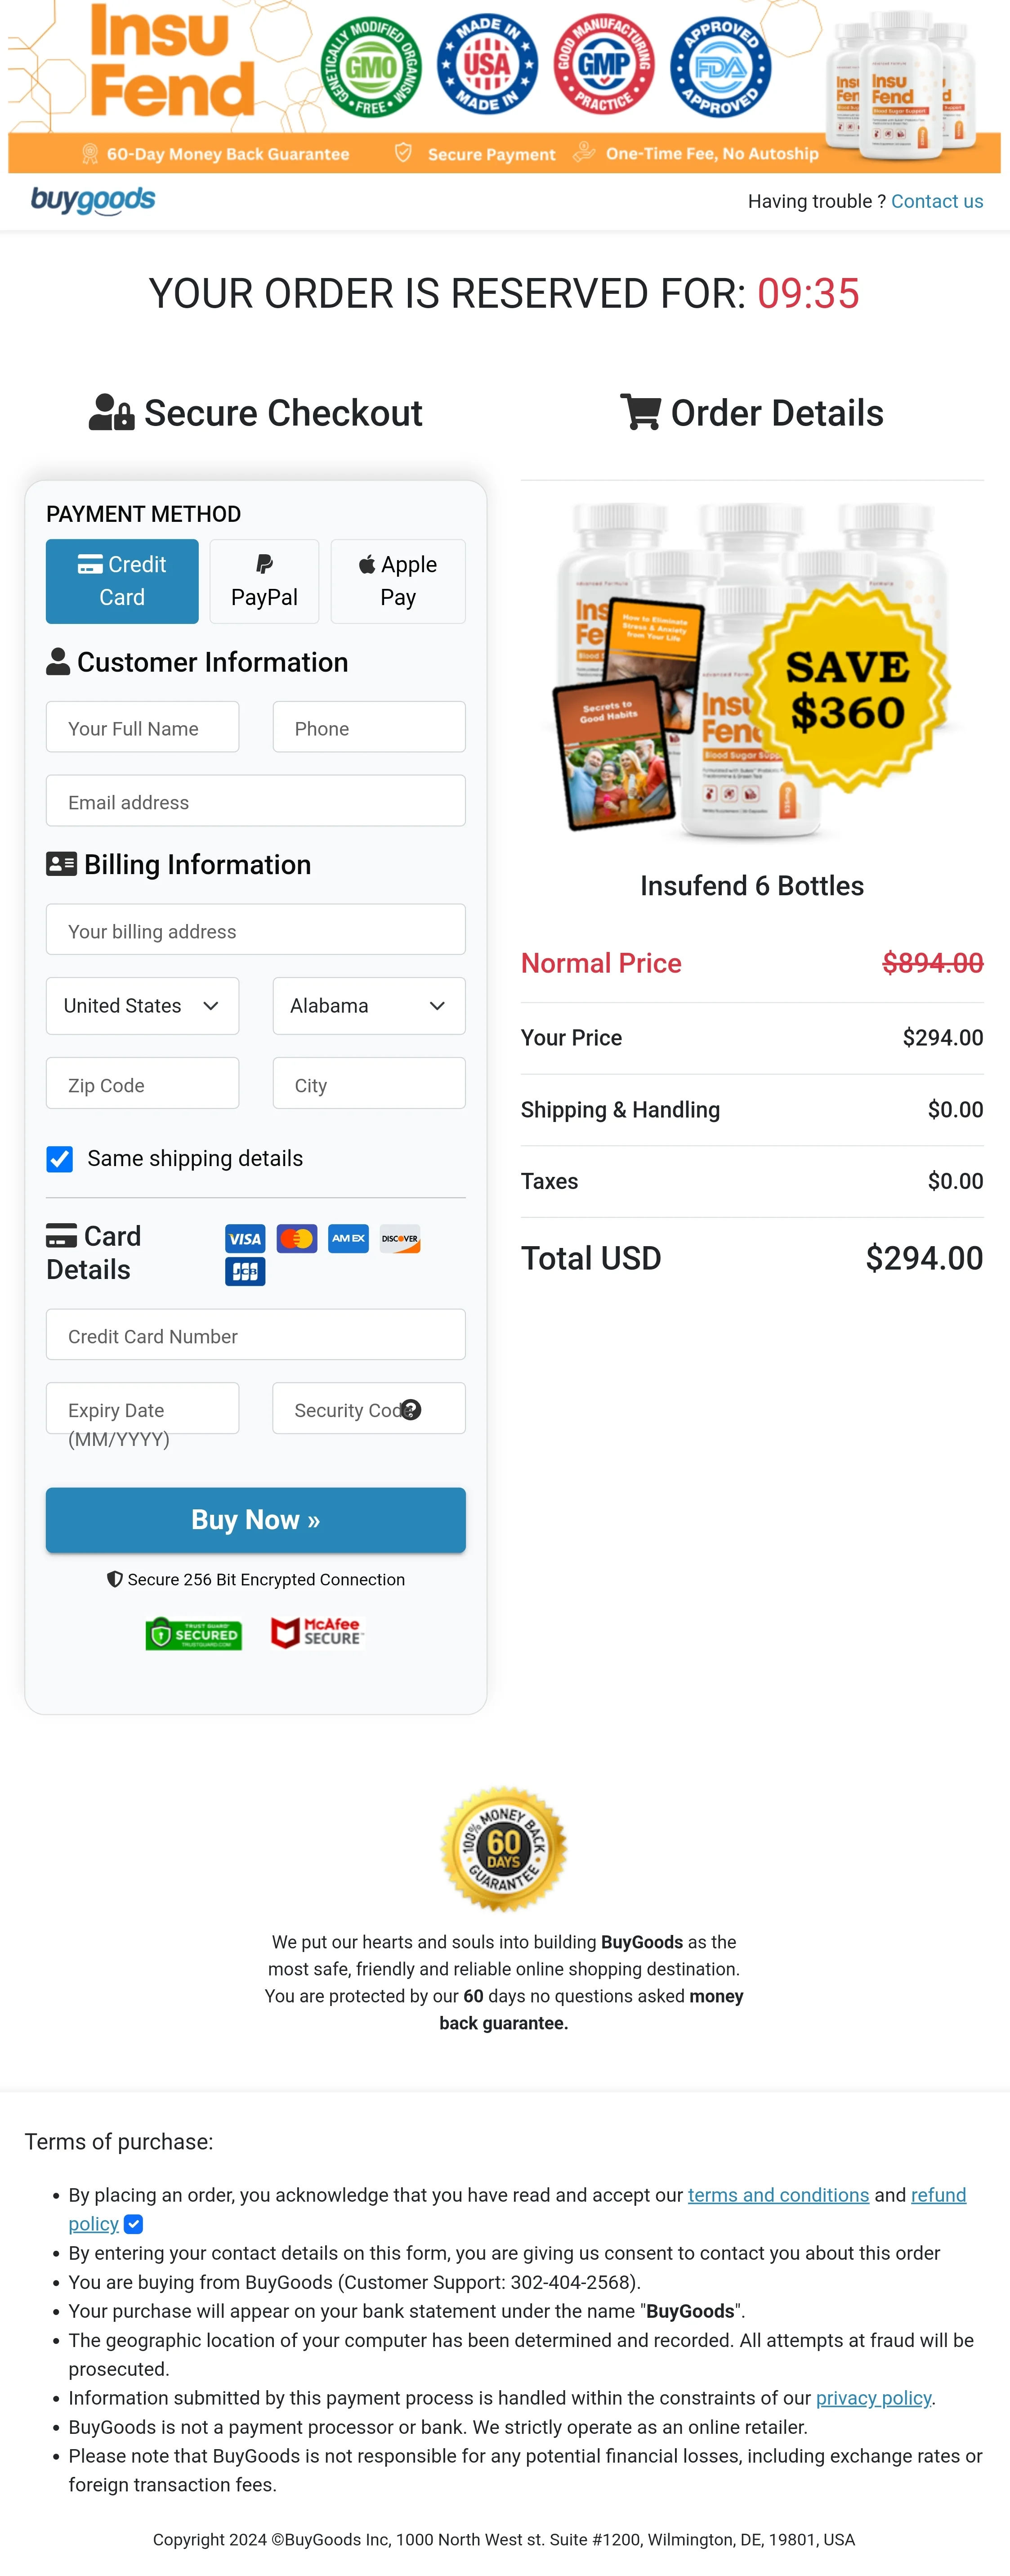Screen dimensions: 1010x2576
Task: Click the buygoods logo
Action: [93, 200]
